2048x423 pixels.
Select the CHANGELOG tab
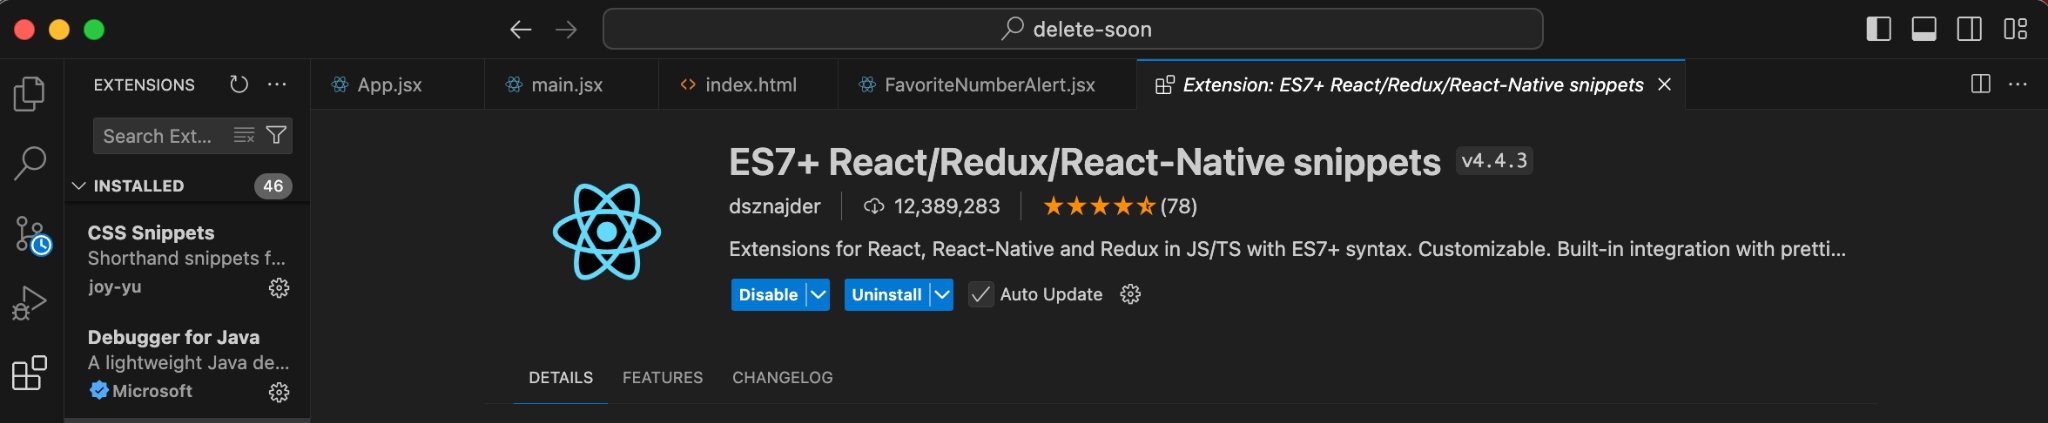point(783,378)
